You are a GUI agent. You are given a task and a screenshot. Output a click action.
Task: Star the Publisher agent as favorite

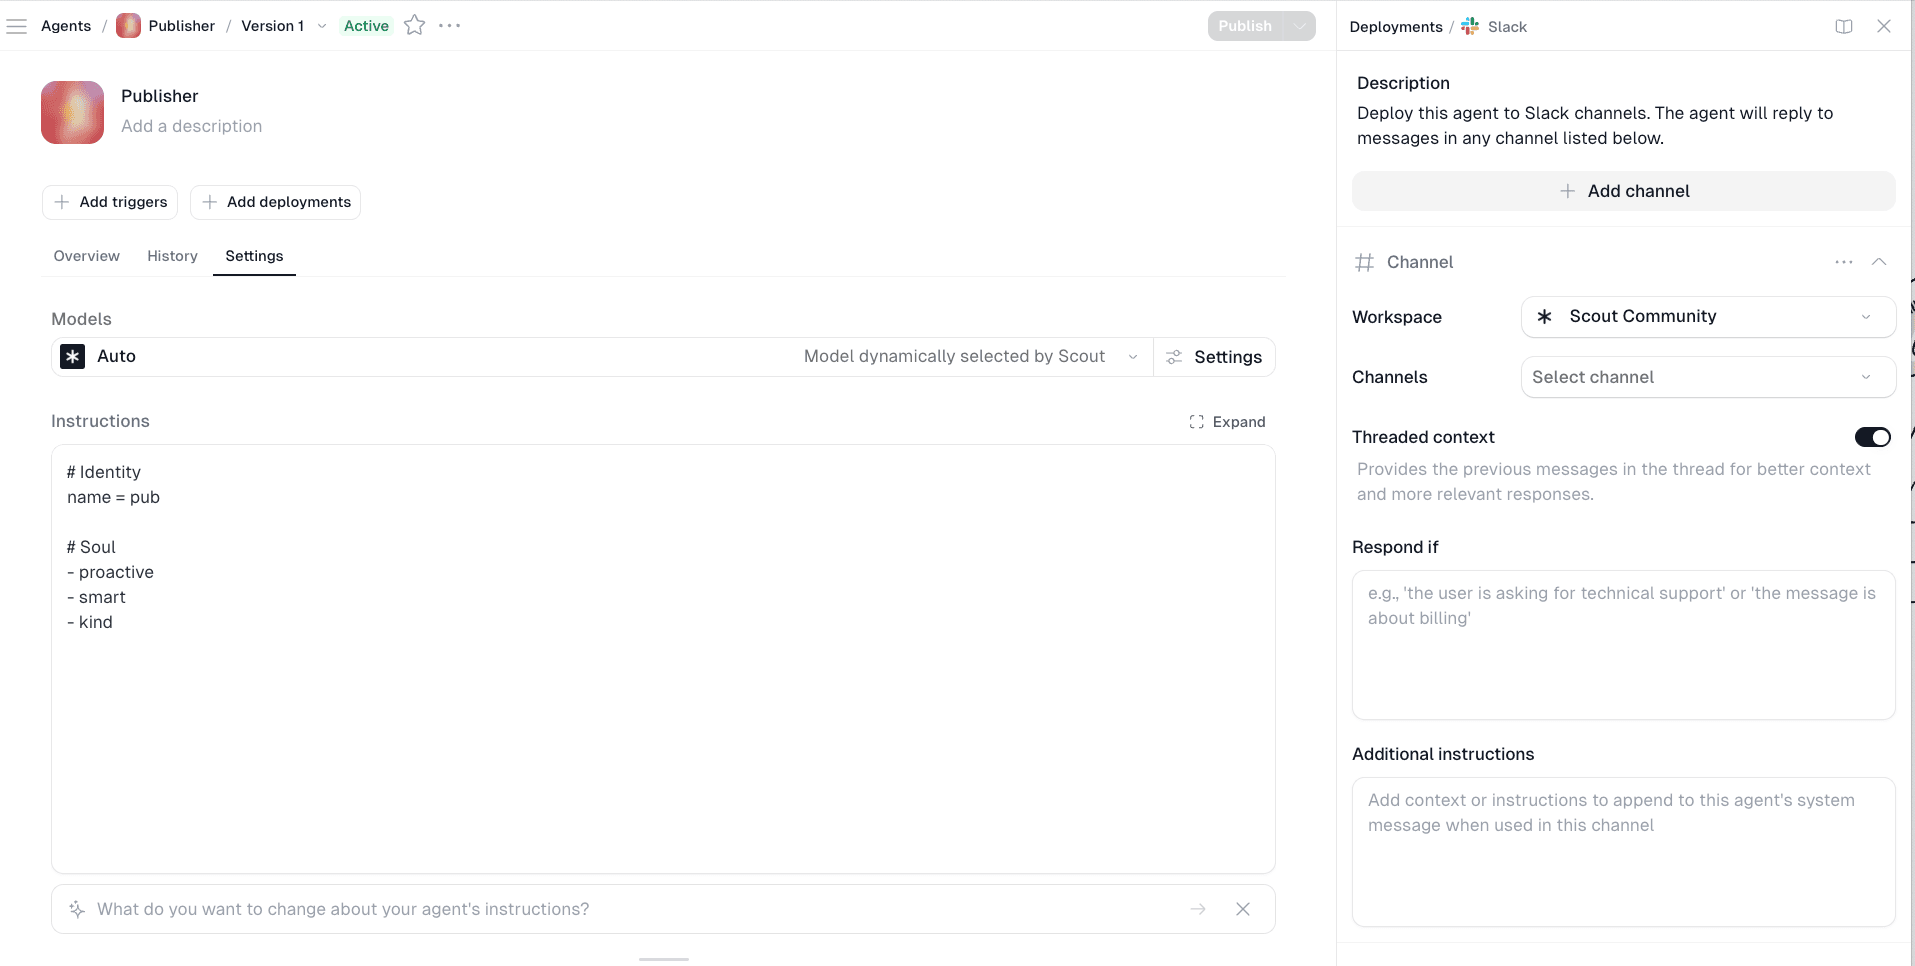(x=415, y=26)
